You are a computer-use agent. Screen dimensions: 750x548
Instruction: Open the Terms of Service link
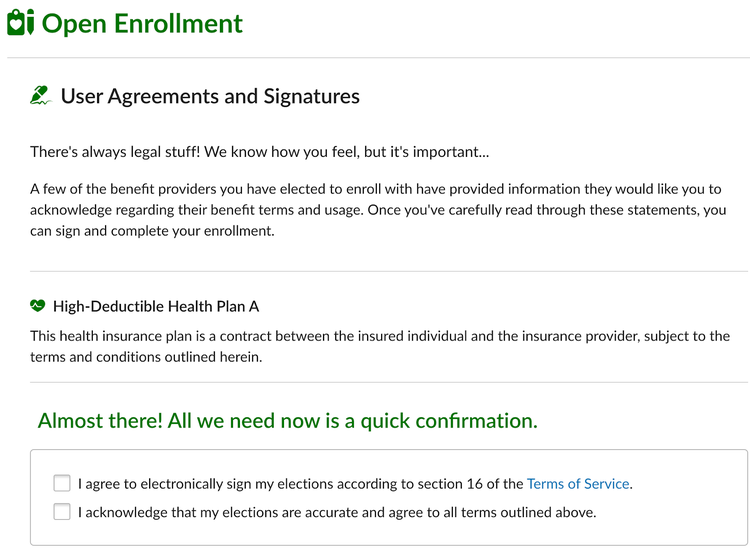[578, 484]
